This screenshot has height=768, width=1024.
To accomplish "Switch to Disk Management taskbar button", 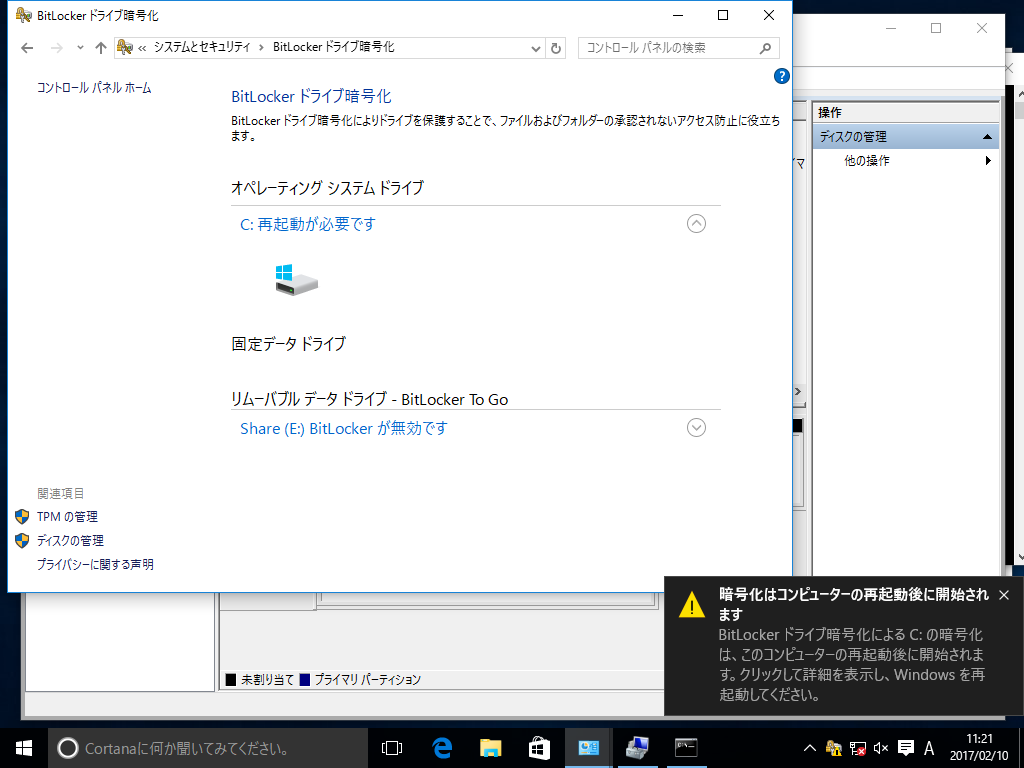I will point(637,748).
